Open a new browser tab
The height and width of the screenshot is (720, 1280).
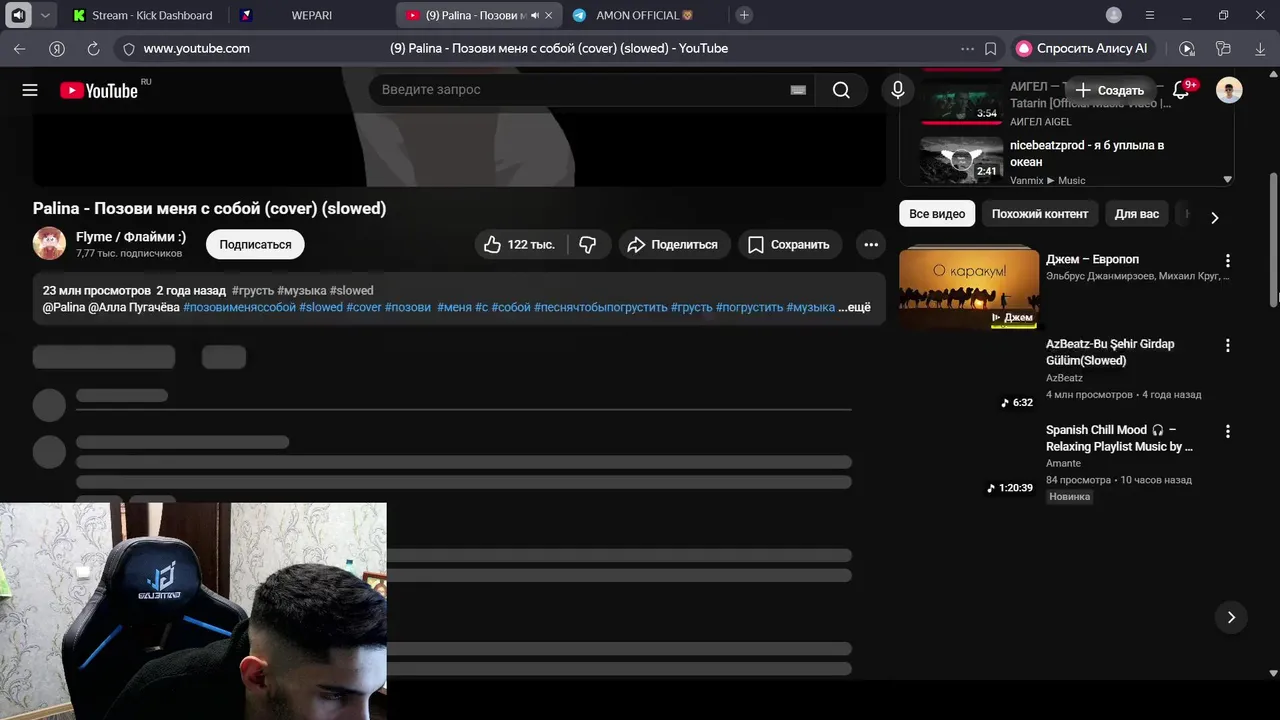click(x=744, y=15)
